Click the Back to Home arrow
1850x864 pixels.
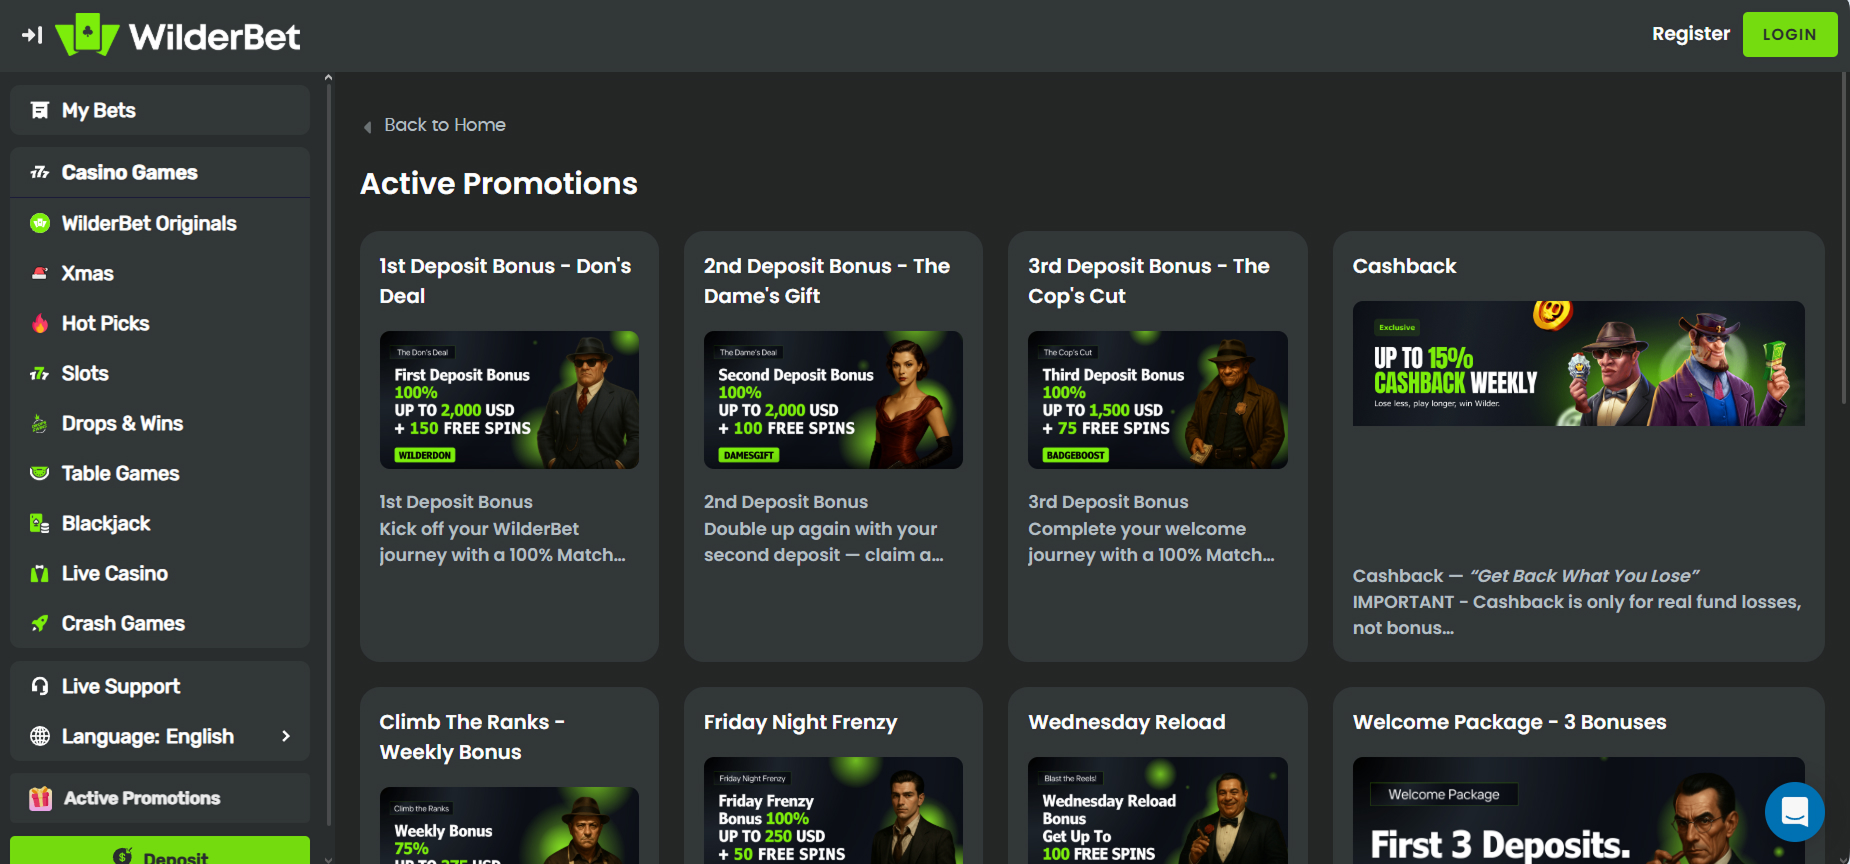(367, 126)
